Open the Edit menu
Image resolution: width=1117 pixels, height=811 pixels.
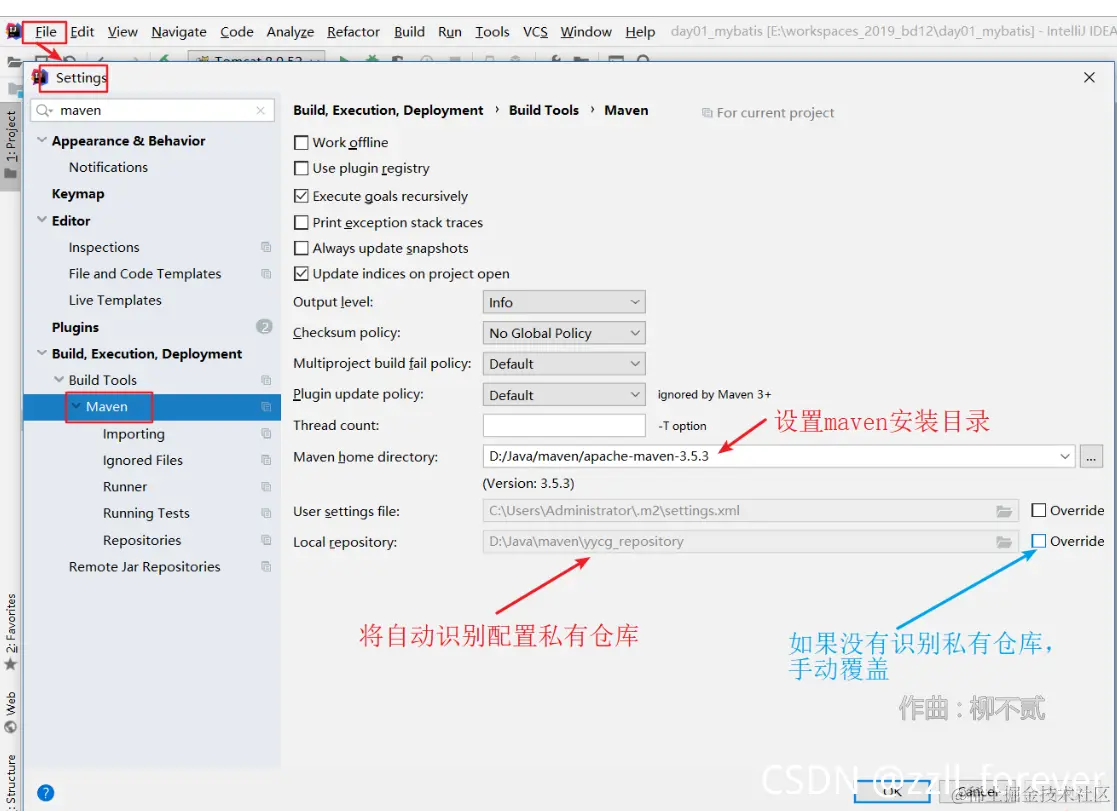coord(82,31)
